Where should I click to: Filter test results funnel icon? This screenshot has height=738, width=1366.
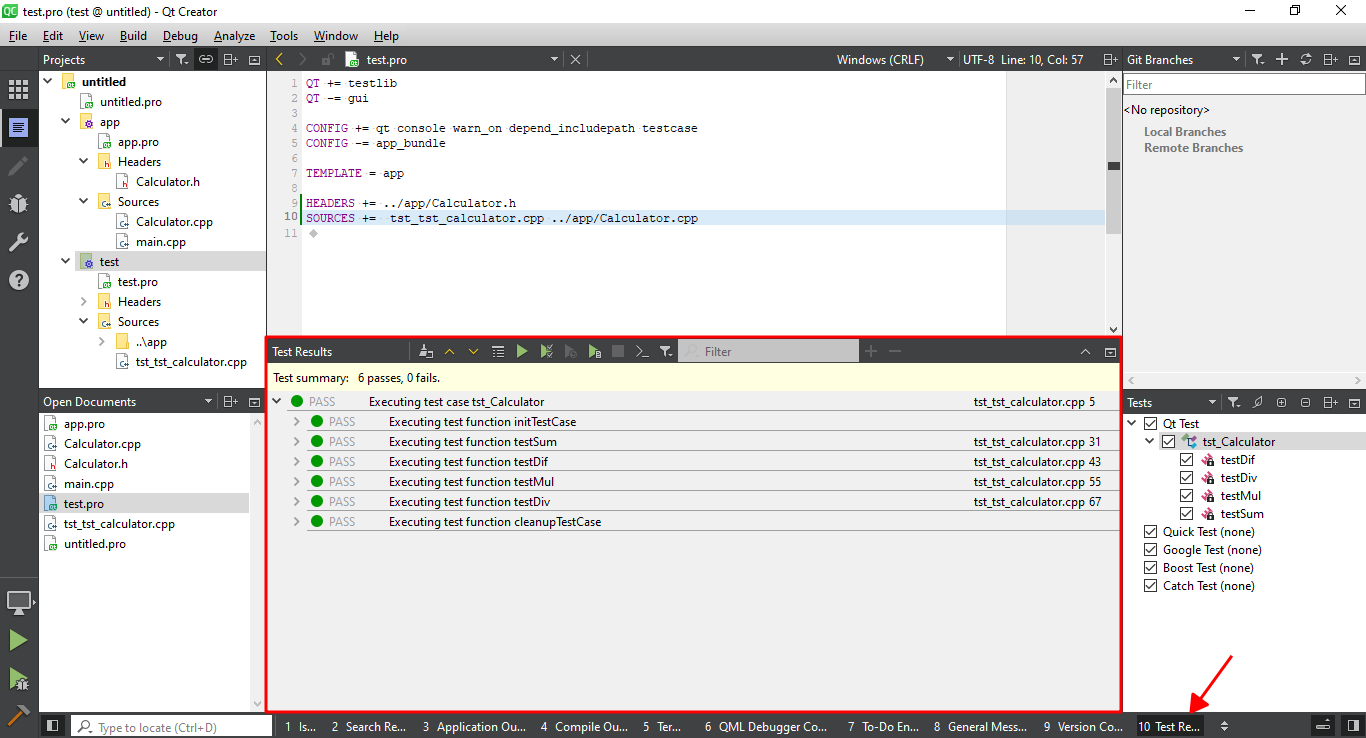click(x=666, y=352)
